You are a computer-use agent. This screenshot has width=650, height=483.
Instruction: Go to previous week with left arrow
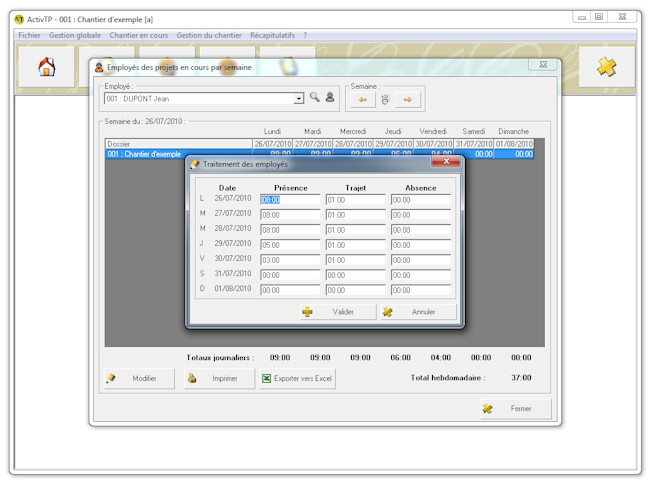(x=362, y=99)
